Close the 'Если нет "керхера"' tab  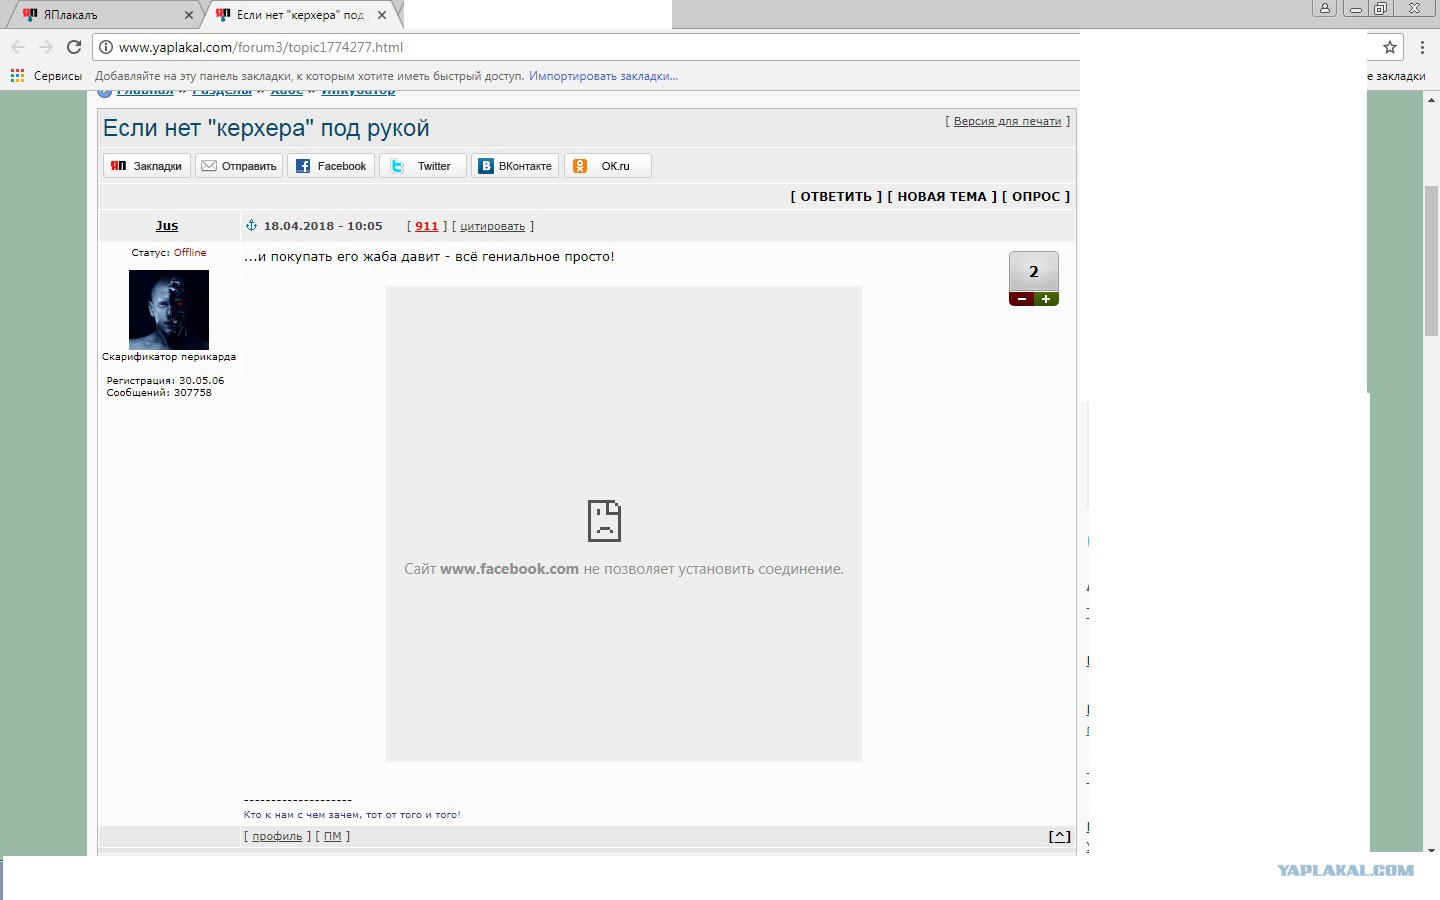pyautogui.click(x=382, y=15)
